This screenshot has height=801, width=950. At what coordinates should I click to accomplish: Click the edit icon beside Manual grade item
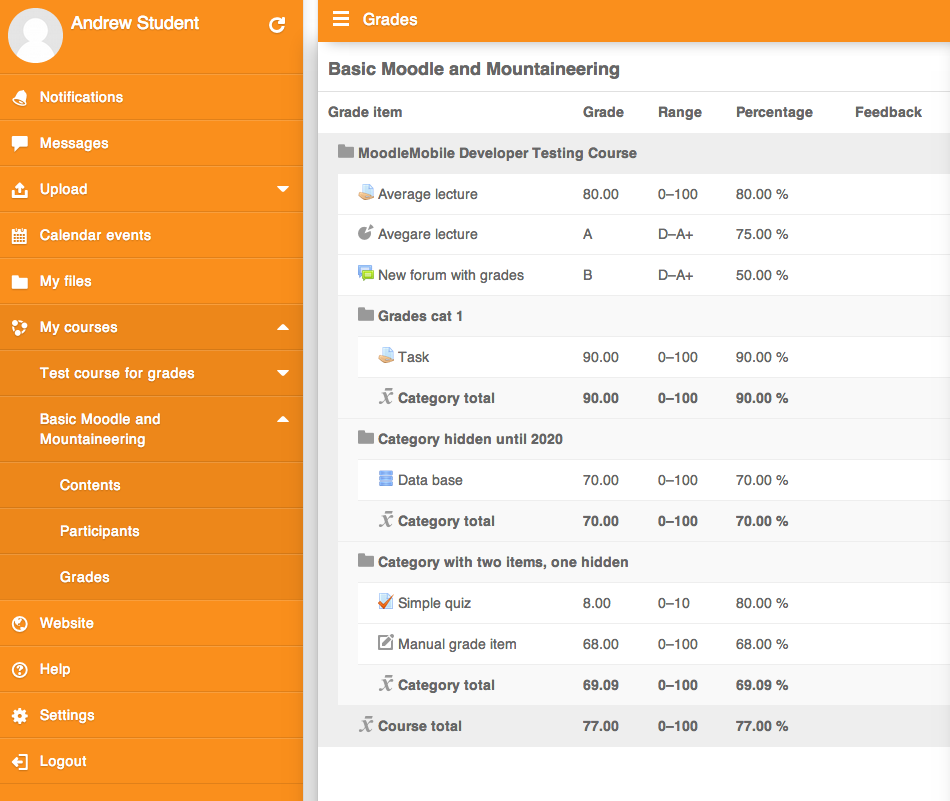[386, 642]
